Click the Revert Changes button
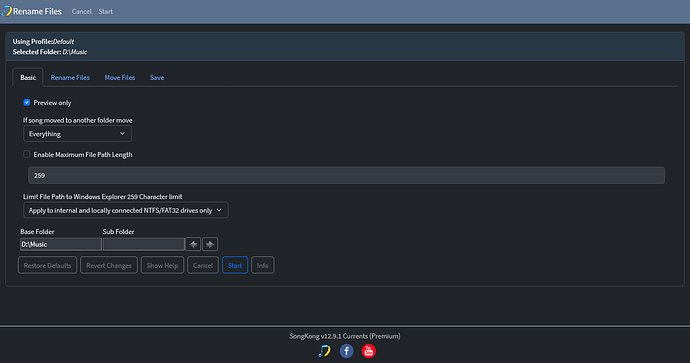 tap(109, 265)
